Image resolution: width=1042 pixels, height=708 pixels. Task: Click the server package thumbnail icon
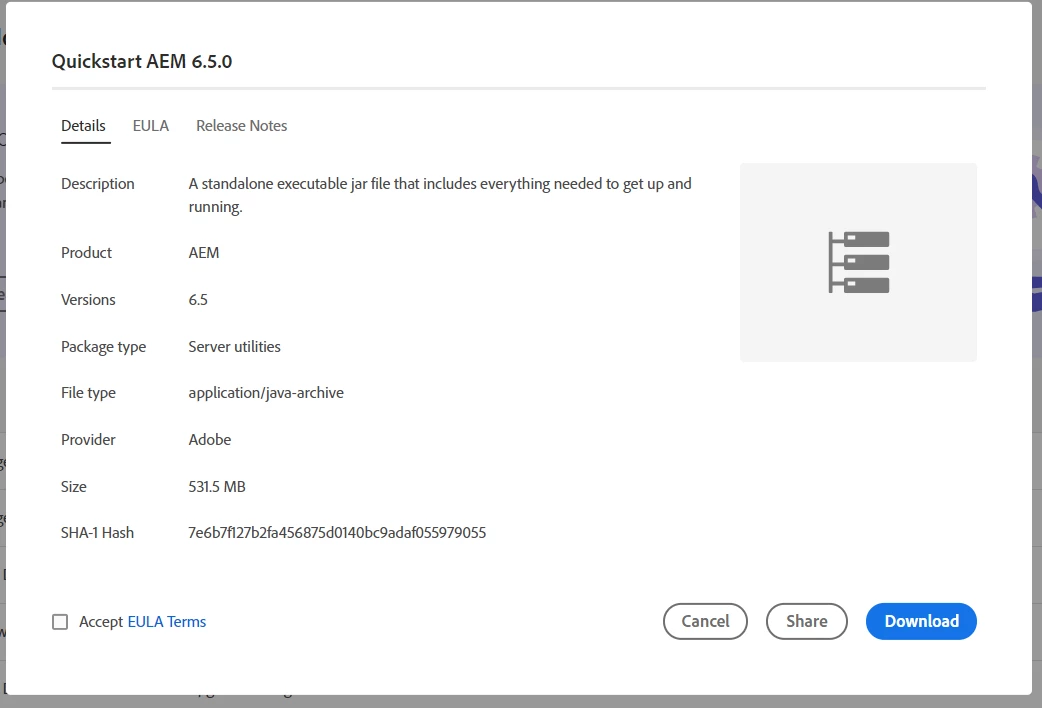859,262
